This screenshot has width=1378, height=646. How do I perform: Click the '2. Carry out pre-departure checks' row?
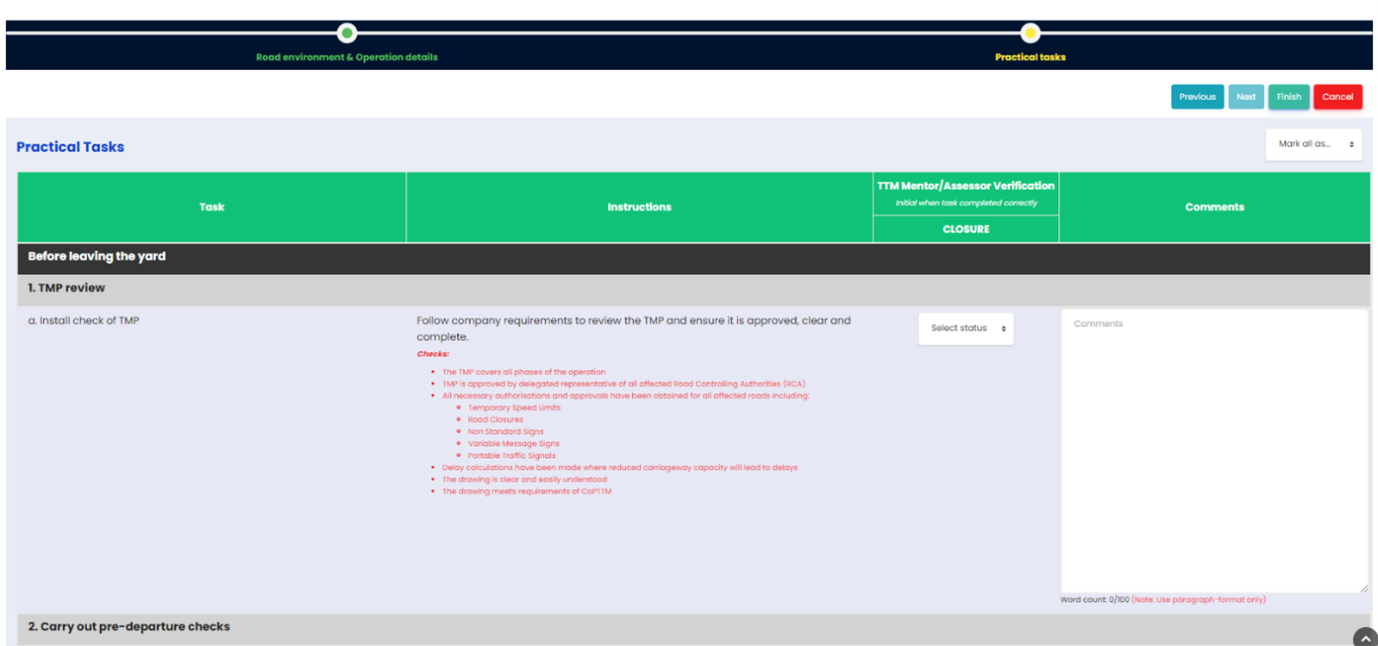pos(693,627)
